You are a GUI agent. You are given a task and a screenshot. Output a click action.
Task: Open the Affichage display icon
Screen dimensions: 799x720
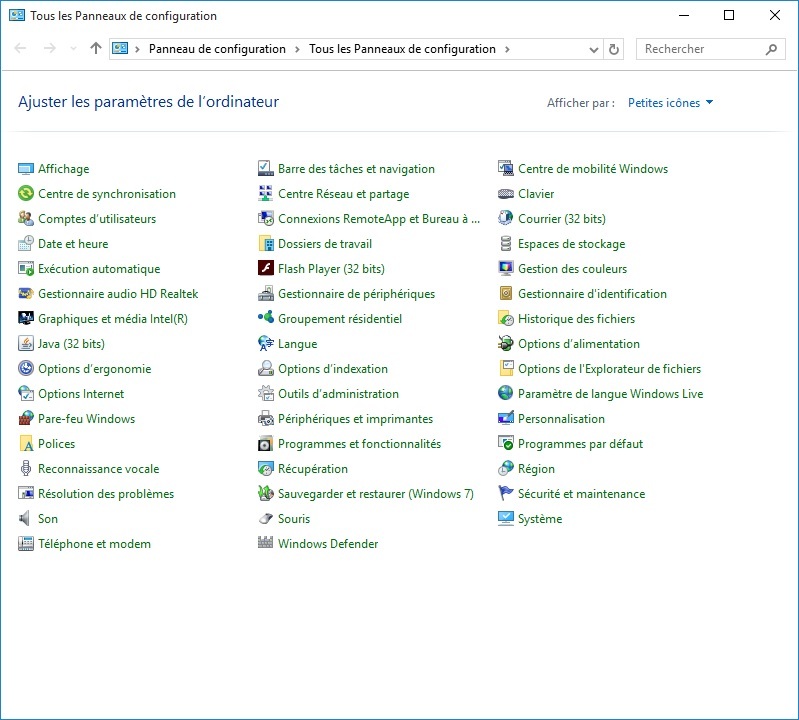[25, 169]
